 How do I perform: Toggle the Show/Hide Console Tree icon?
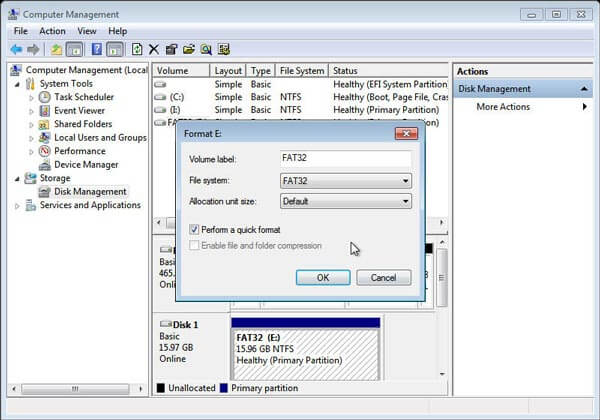[74, 49]
